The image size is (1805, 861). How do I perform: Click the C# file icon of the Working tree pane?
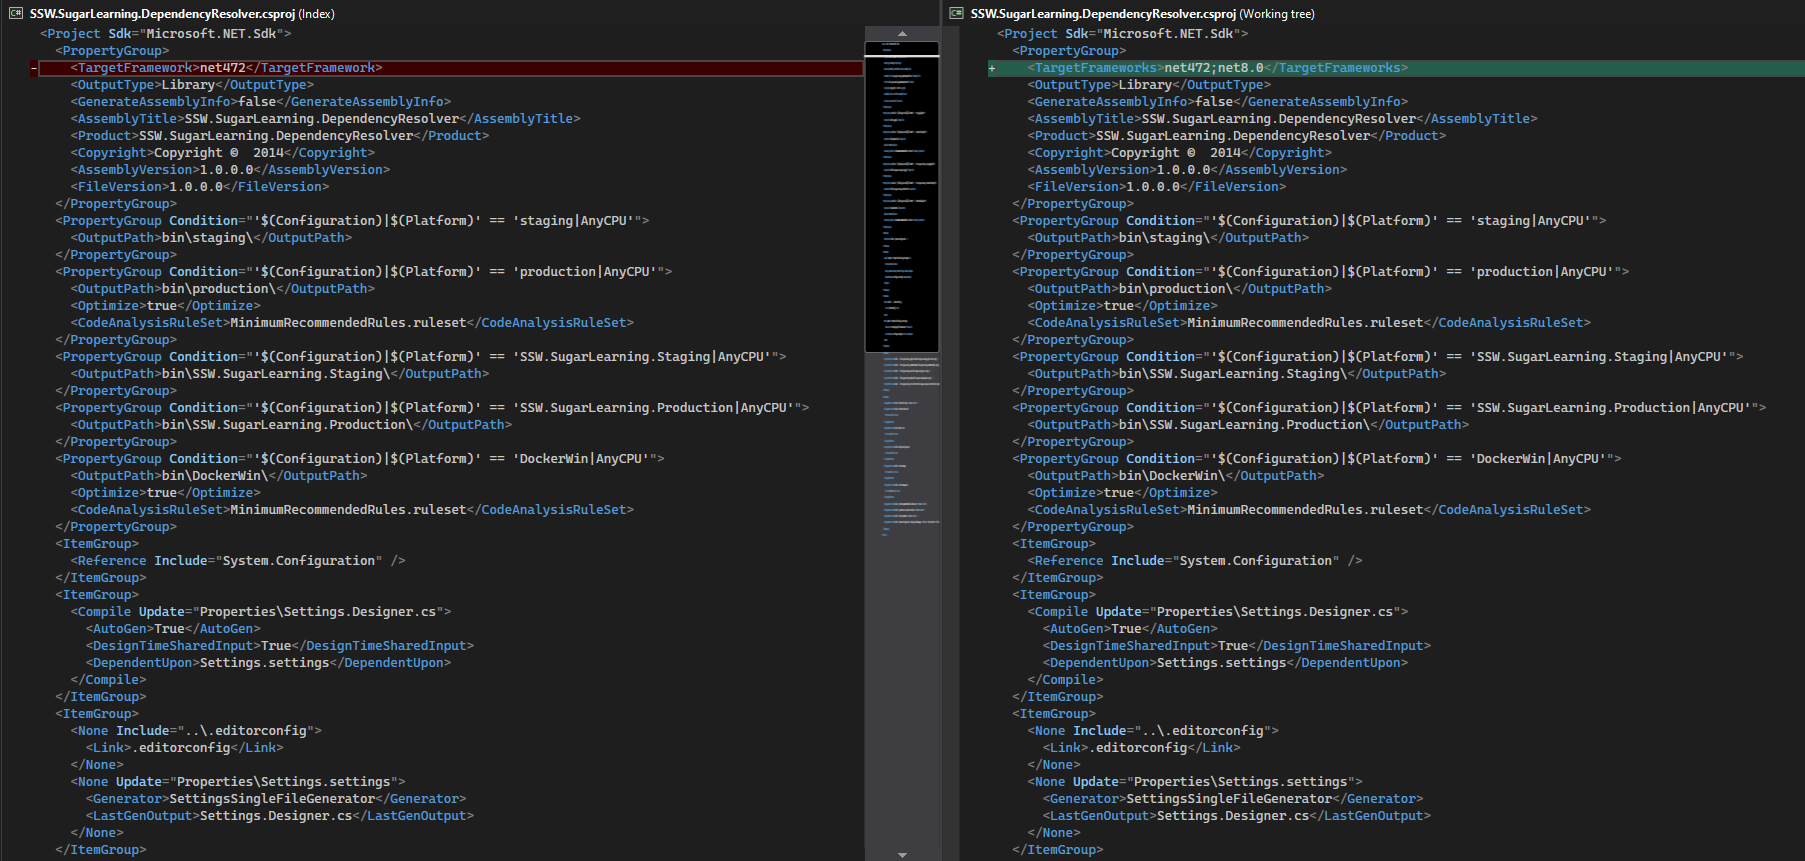pyautogui.click(x=956, y=13)
